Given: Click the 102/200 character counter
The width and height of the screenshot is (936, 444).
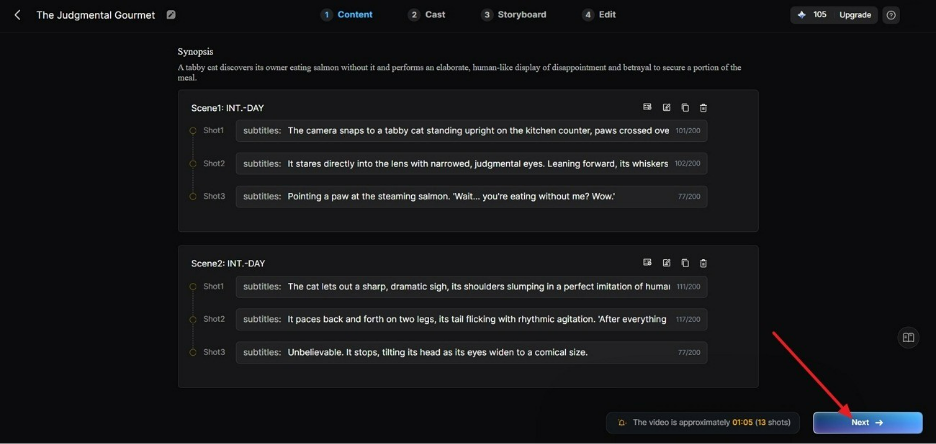Looking at the screenshot, I should click(688, 164).
